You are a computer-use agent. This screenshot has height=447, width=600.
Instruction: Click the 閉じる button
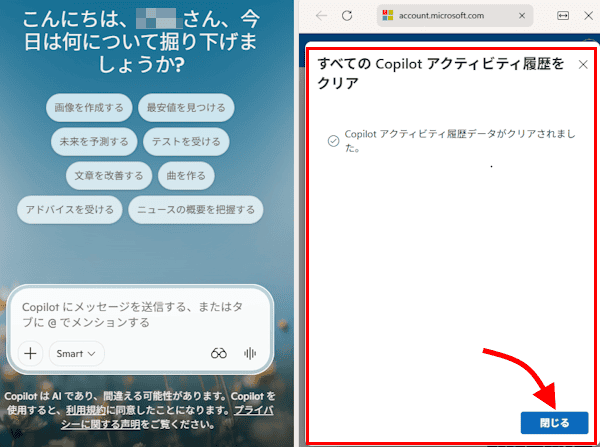pos(554,423)
